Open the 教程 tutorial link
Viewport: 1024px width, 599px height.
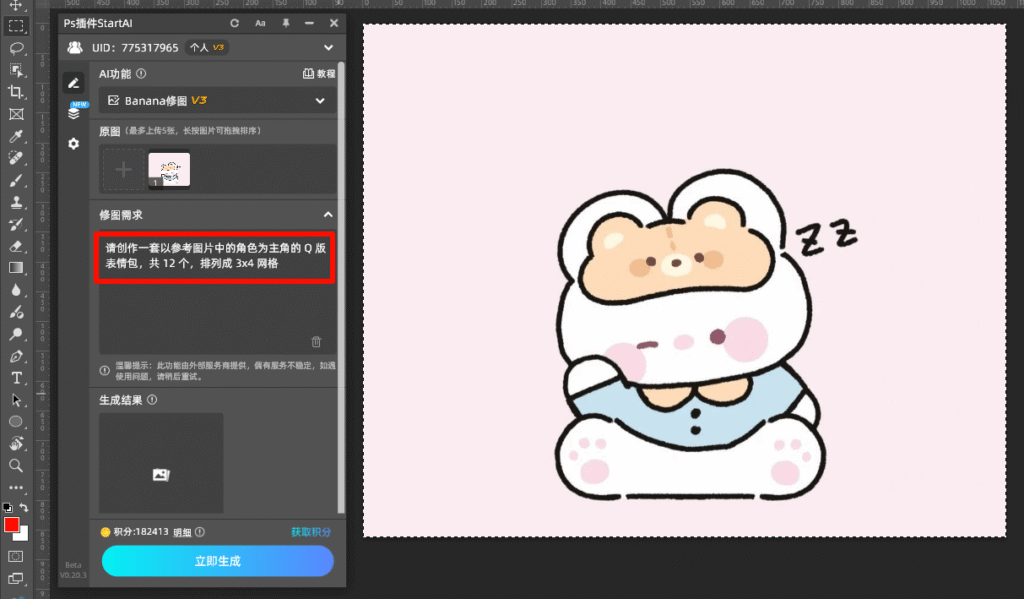click(322, 75)
